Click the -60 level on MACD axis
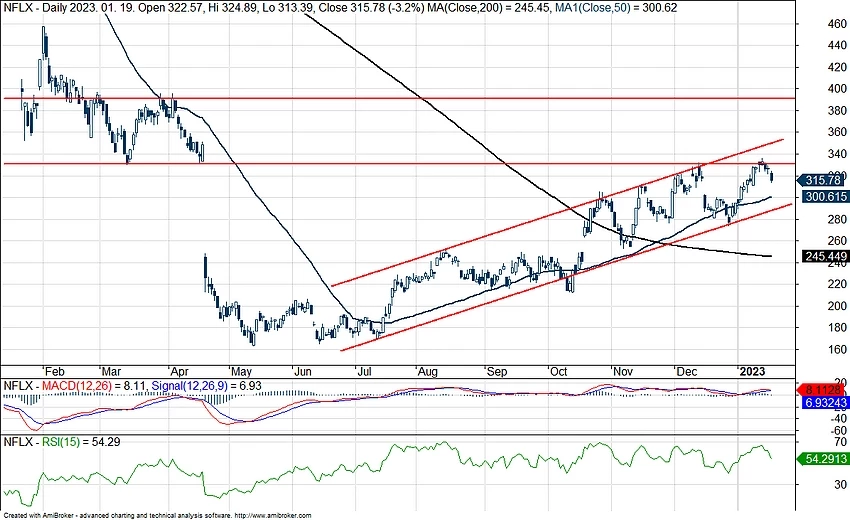 click(x=838, y=430)
